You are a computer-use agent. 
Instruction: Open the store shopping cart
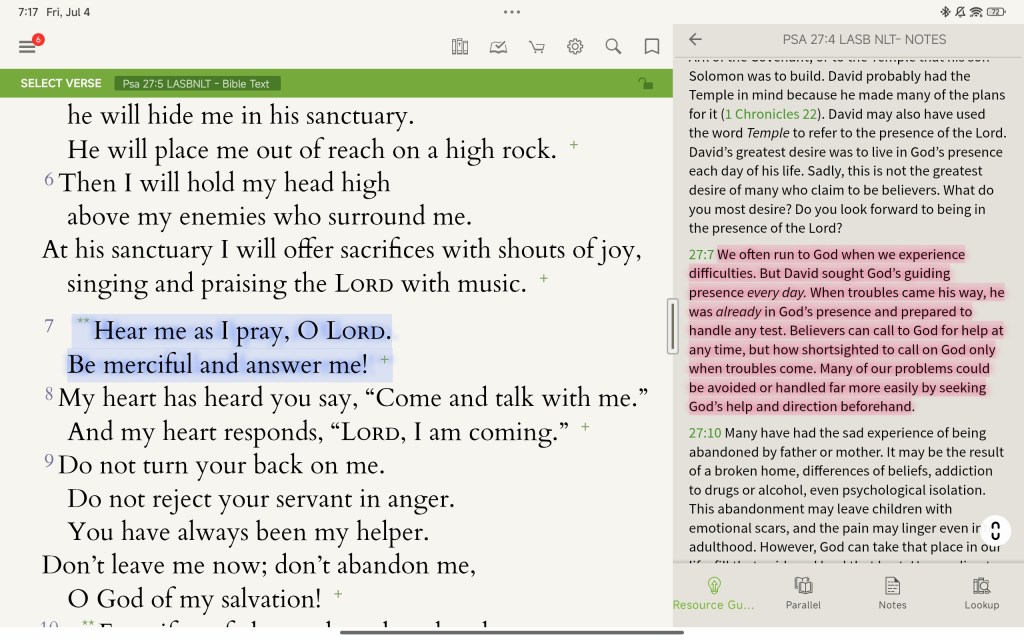coord(537,47)
